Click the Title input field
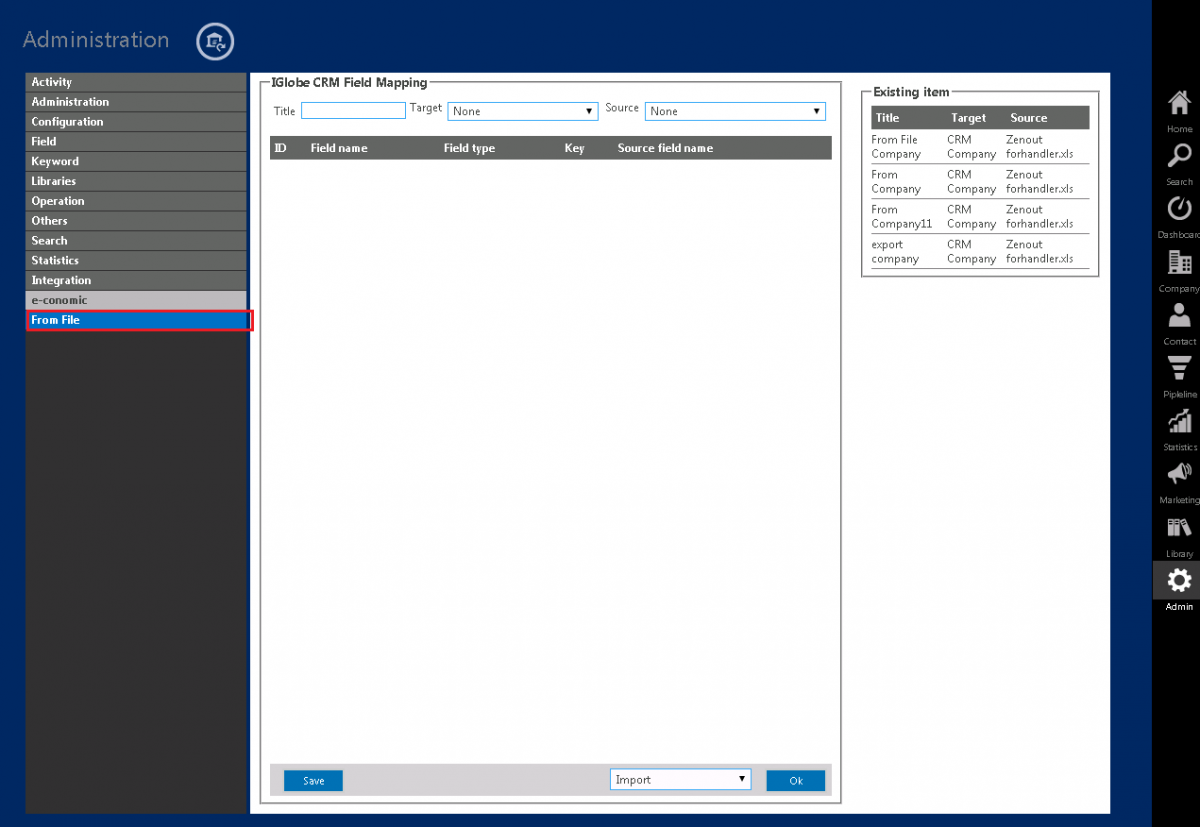 point(353,111)
